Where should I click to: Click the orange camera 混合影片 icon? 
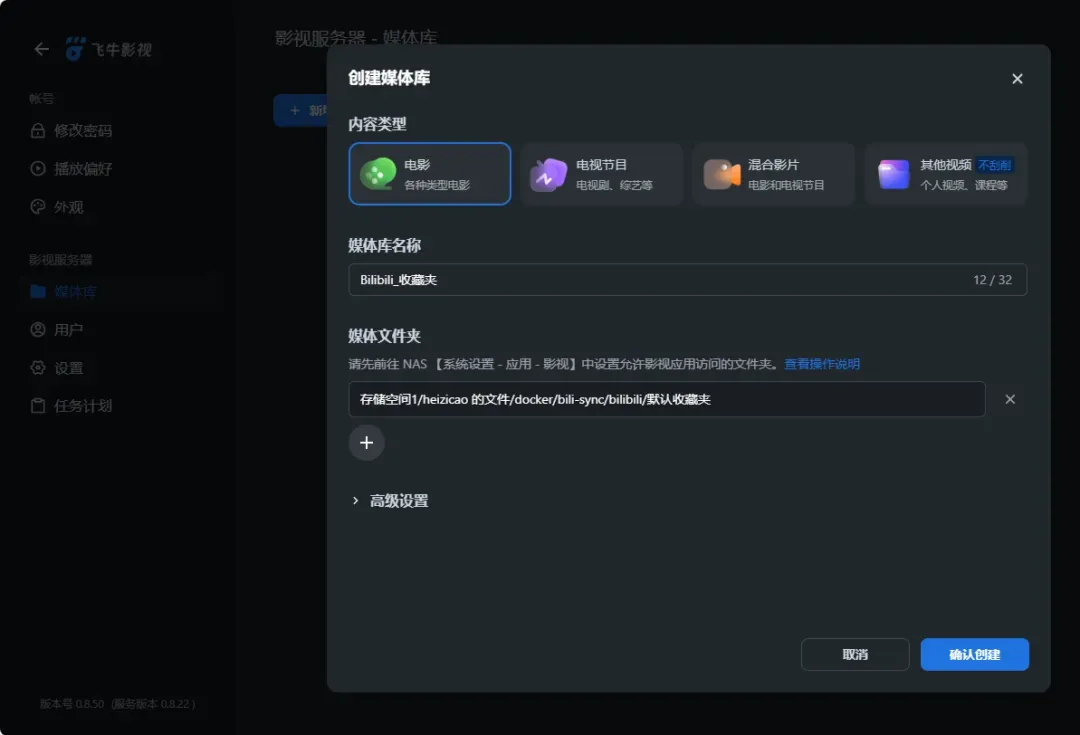click(x=721, y=174)
